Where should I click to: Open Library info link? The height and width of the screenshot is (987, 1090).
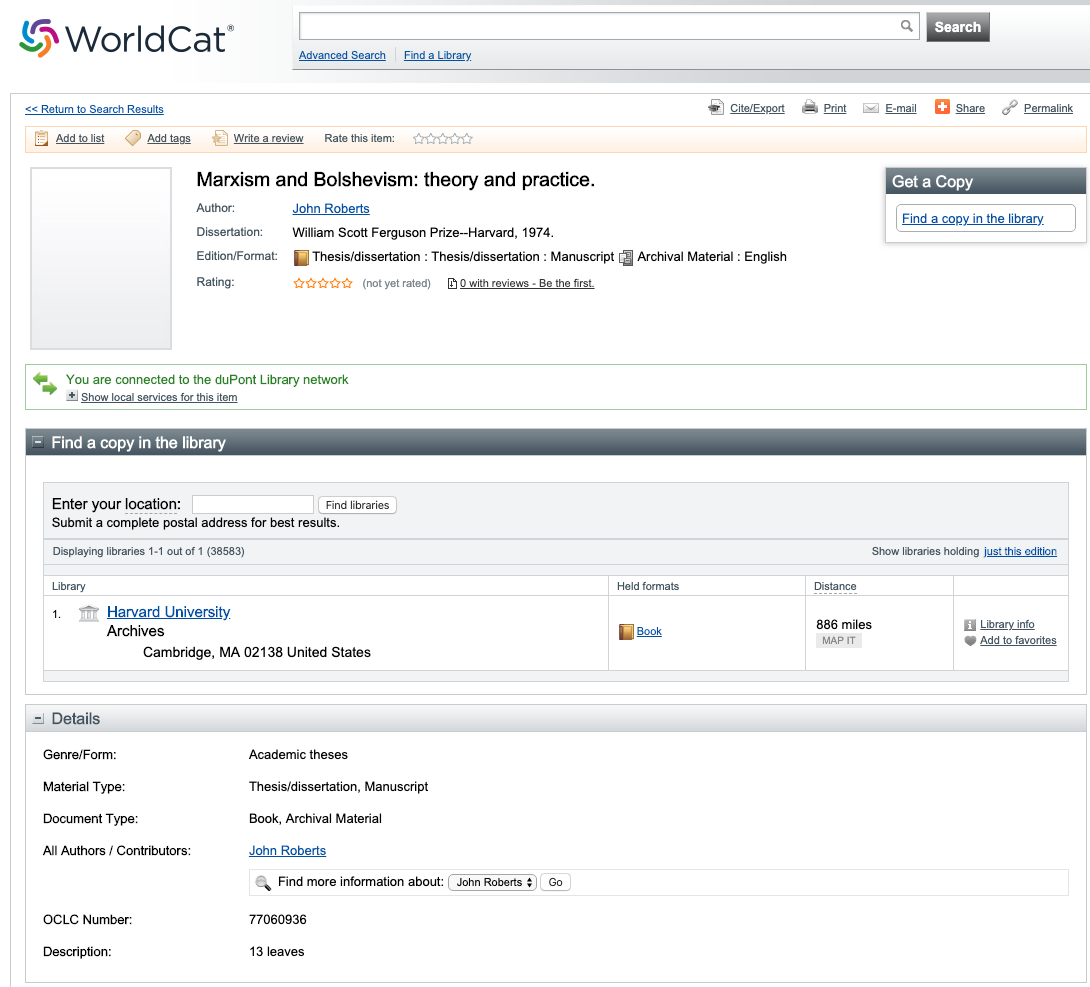(1007, 625)
